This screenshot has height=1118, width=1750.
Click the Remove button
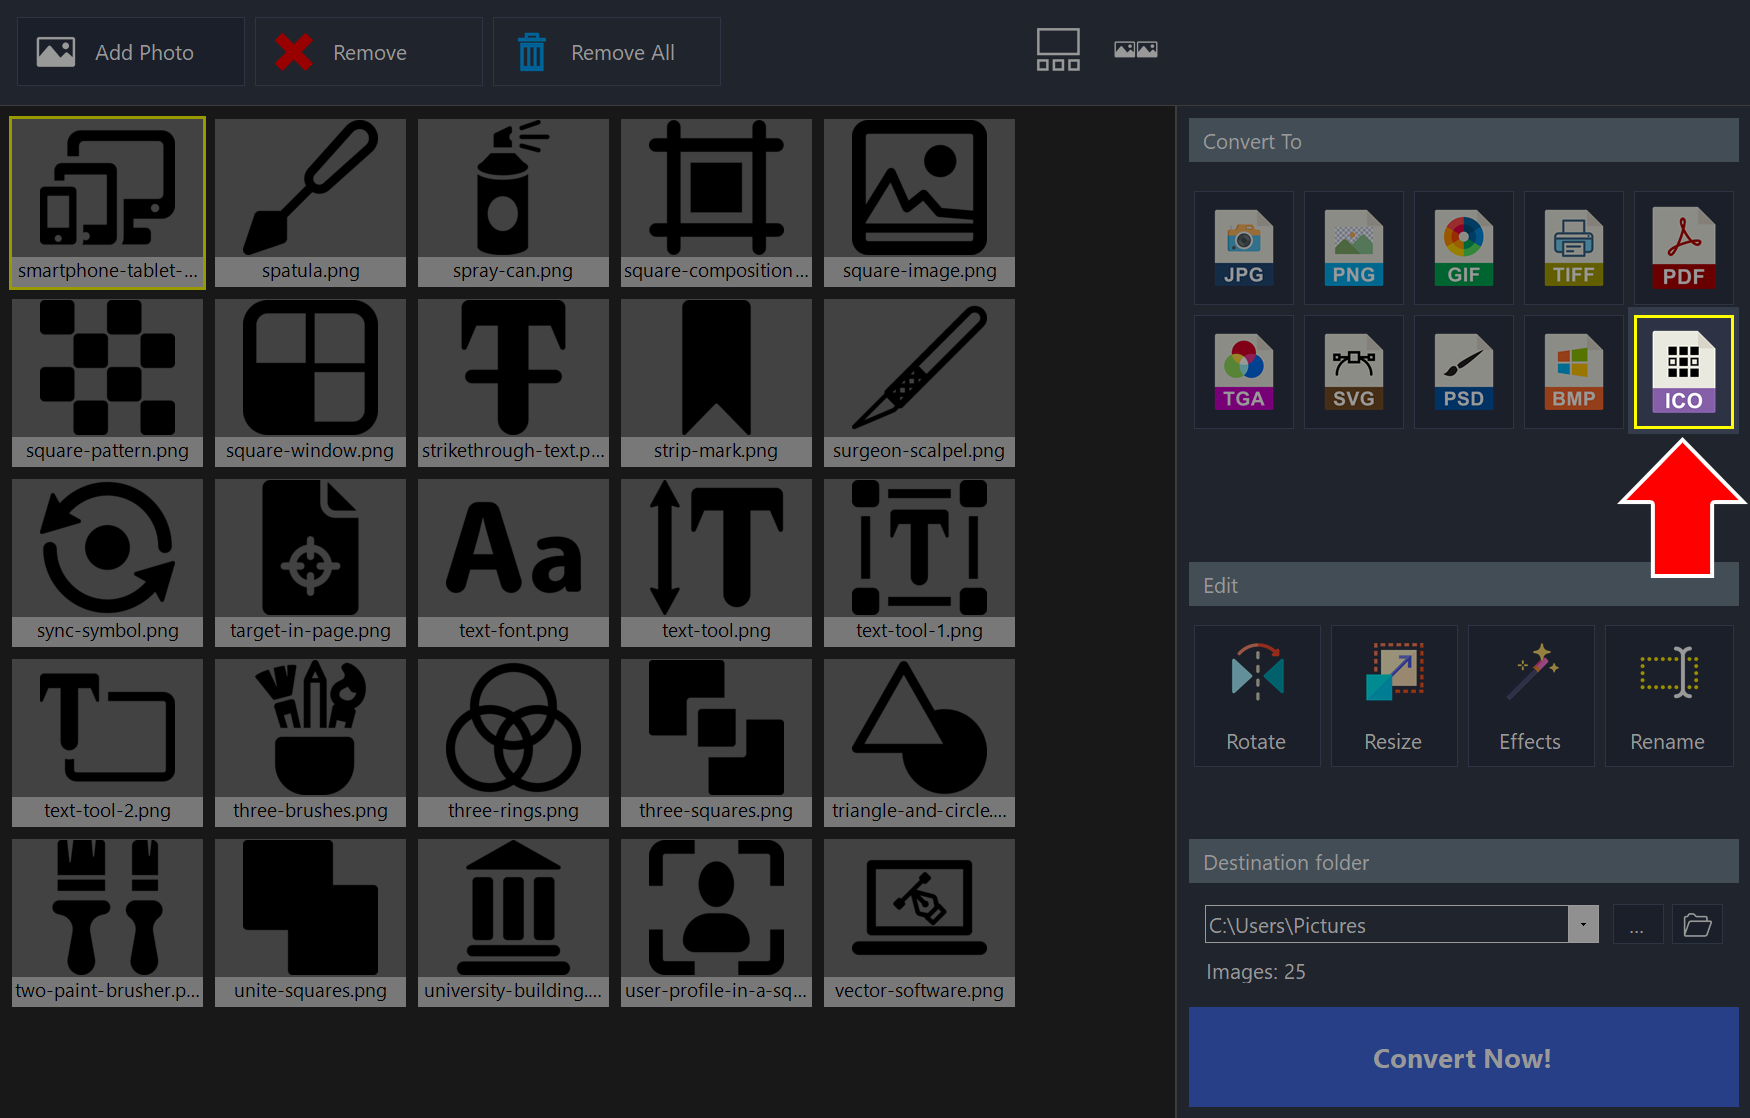(369, 52)
